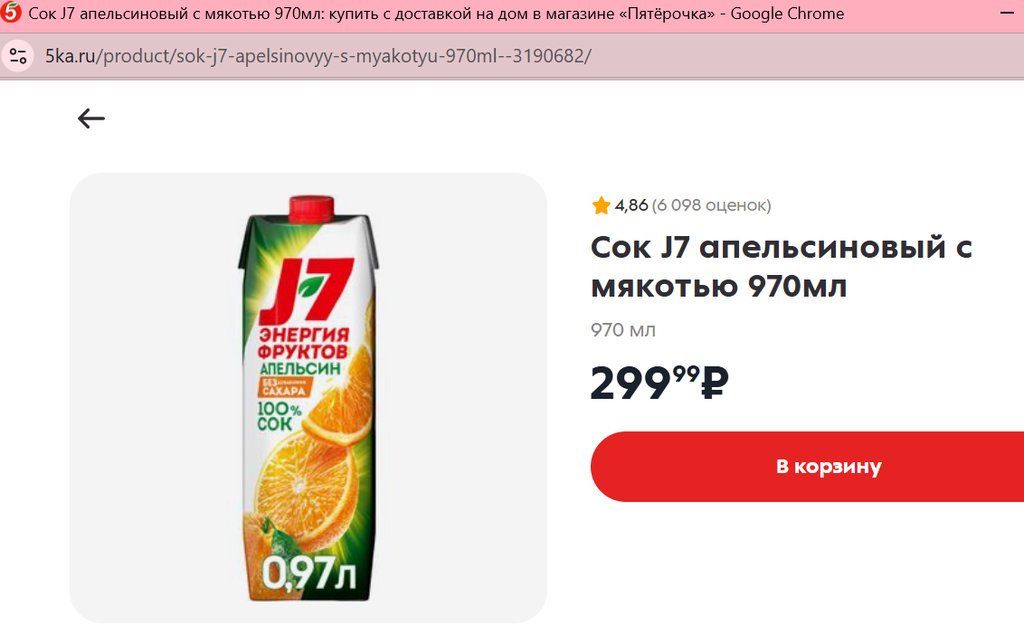Minimize the Chrome window
Viewport: 1024px width, 625px height.
(x=1007, y=13)
